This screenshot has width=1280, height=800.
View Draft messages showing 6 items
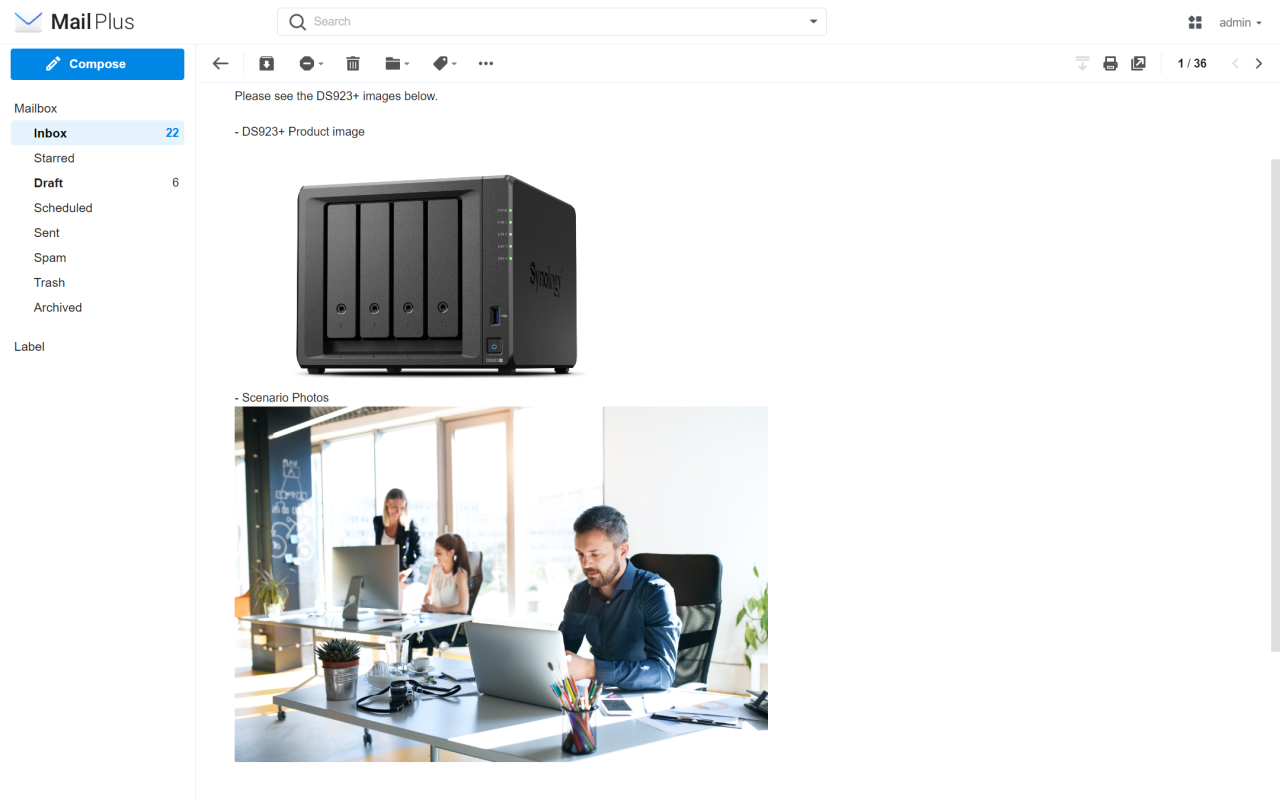[x=47, y=182]
